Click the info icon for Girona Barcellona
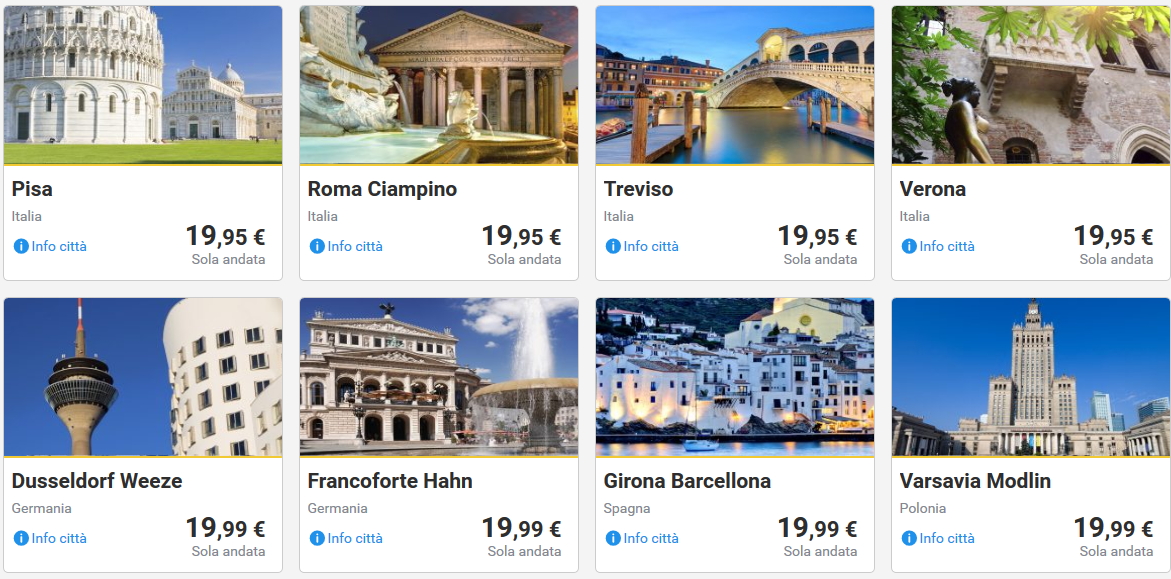This screenshot has height=579, width=1171. click(613, 538)
